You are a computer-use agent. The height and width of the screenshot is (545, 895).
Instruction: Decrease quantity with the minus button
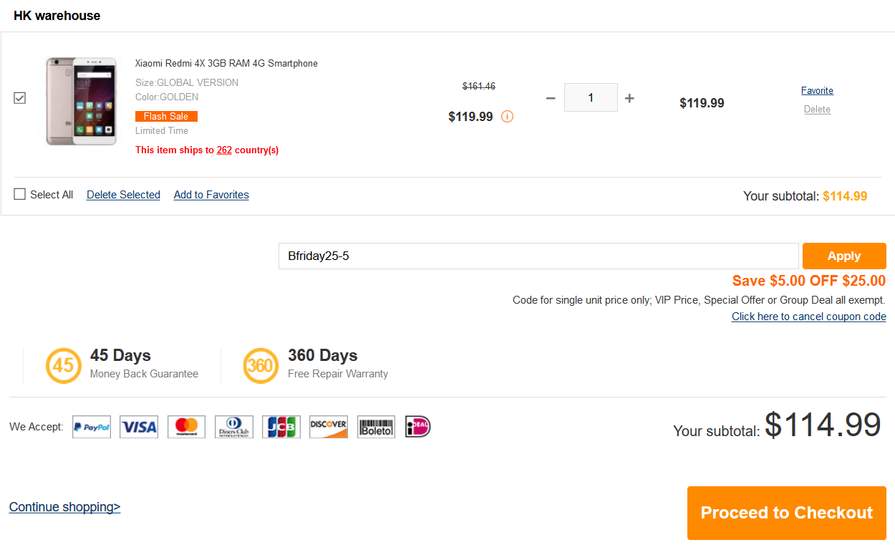tap(550, 98)
